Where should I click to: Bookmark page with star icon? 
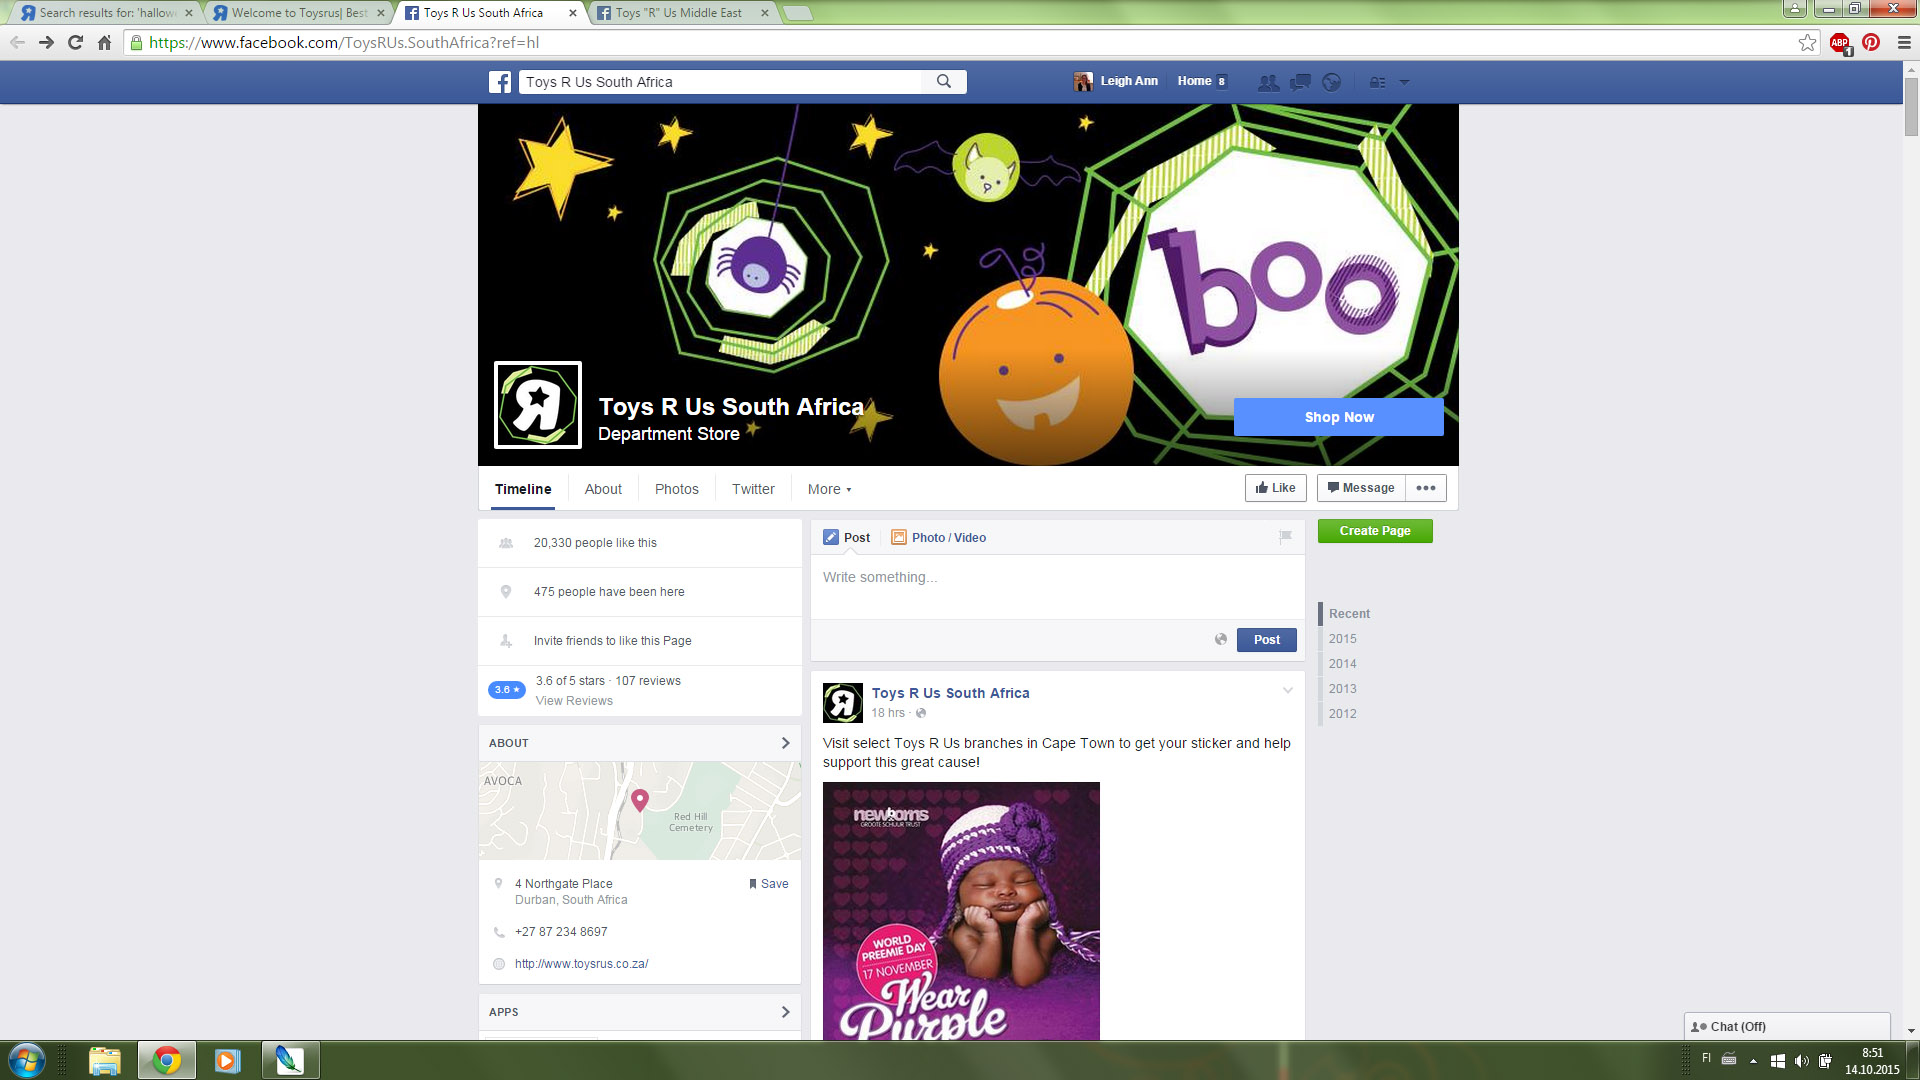tap(1807, 43)
